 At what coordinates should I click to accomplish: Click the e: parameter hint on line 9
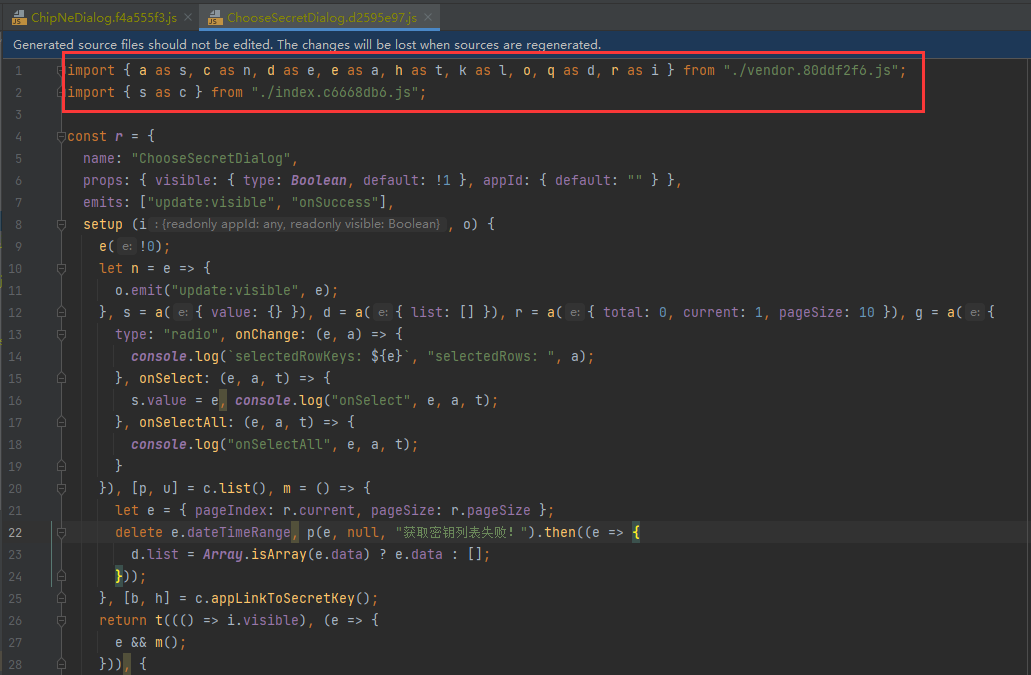point(127,245)
